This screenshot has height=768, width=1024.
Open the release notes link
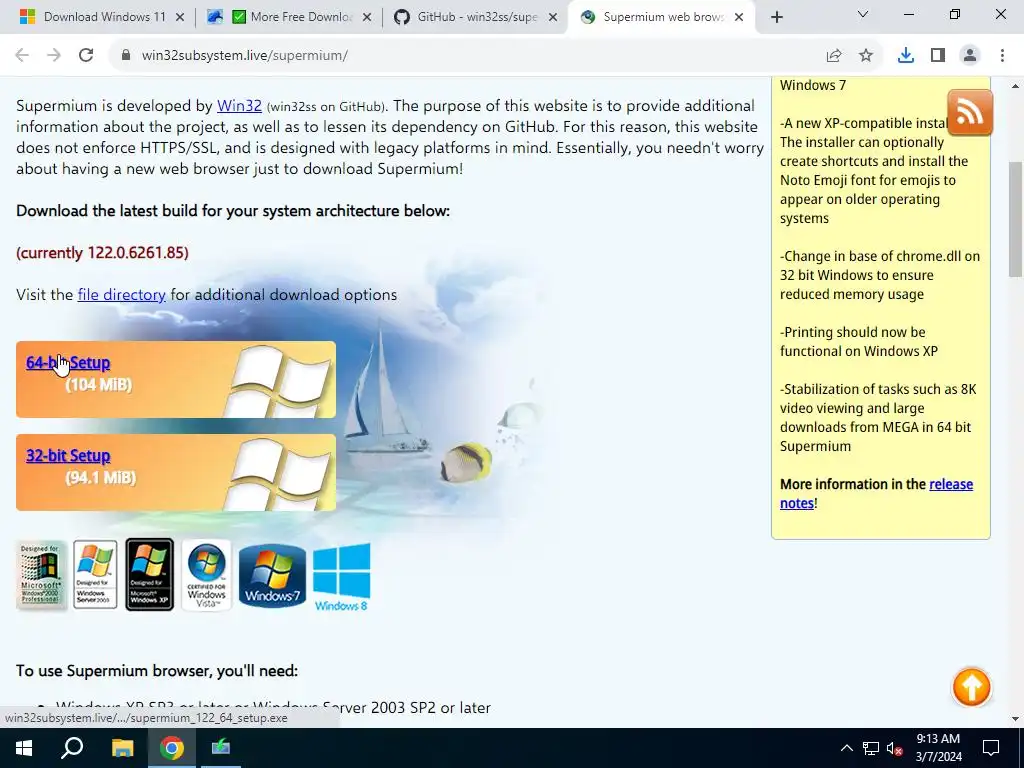coord(876,494)
